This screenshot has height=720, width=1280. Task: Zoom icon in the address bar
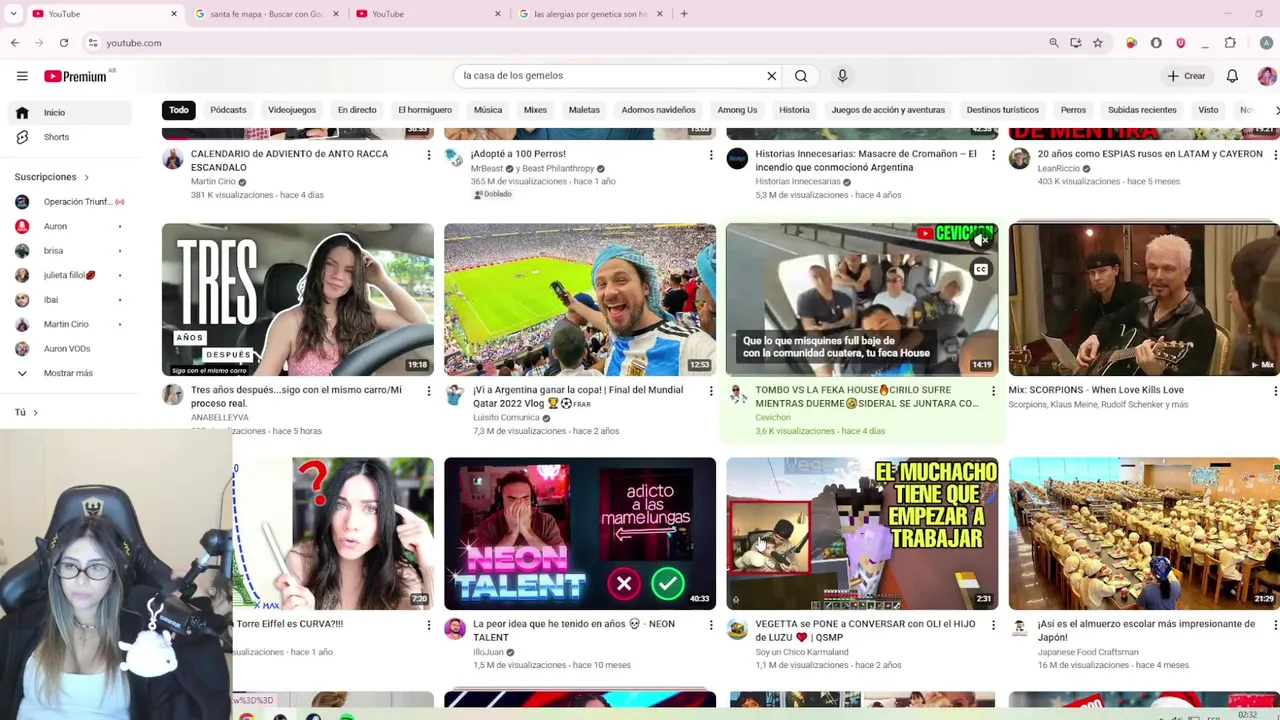point(1053,43)
